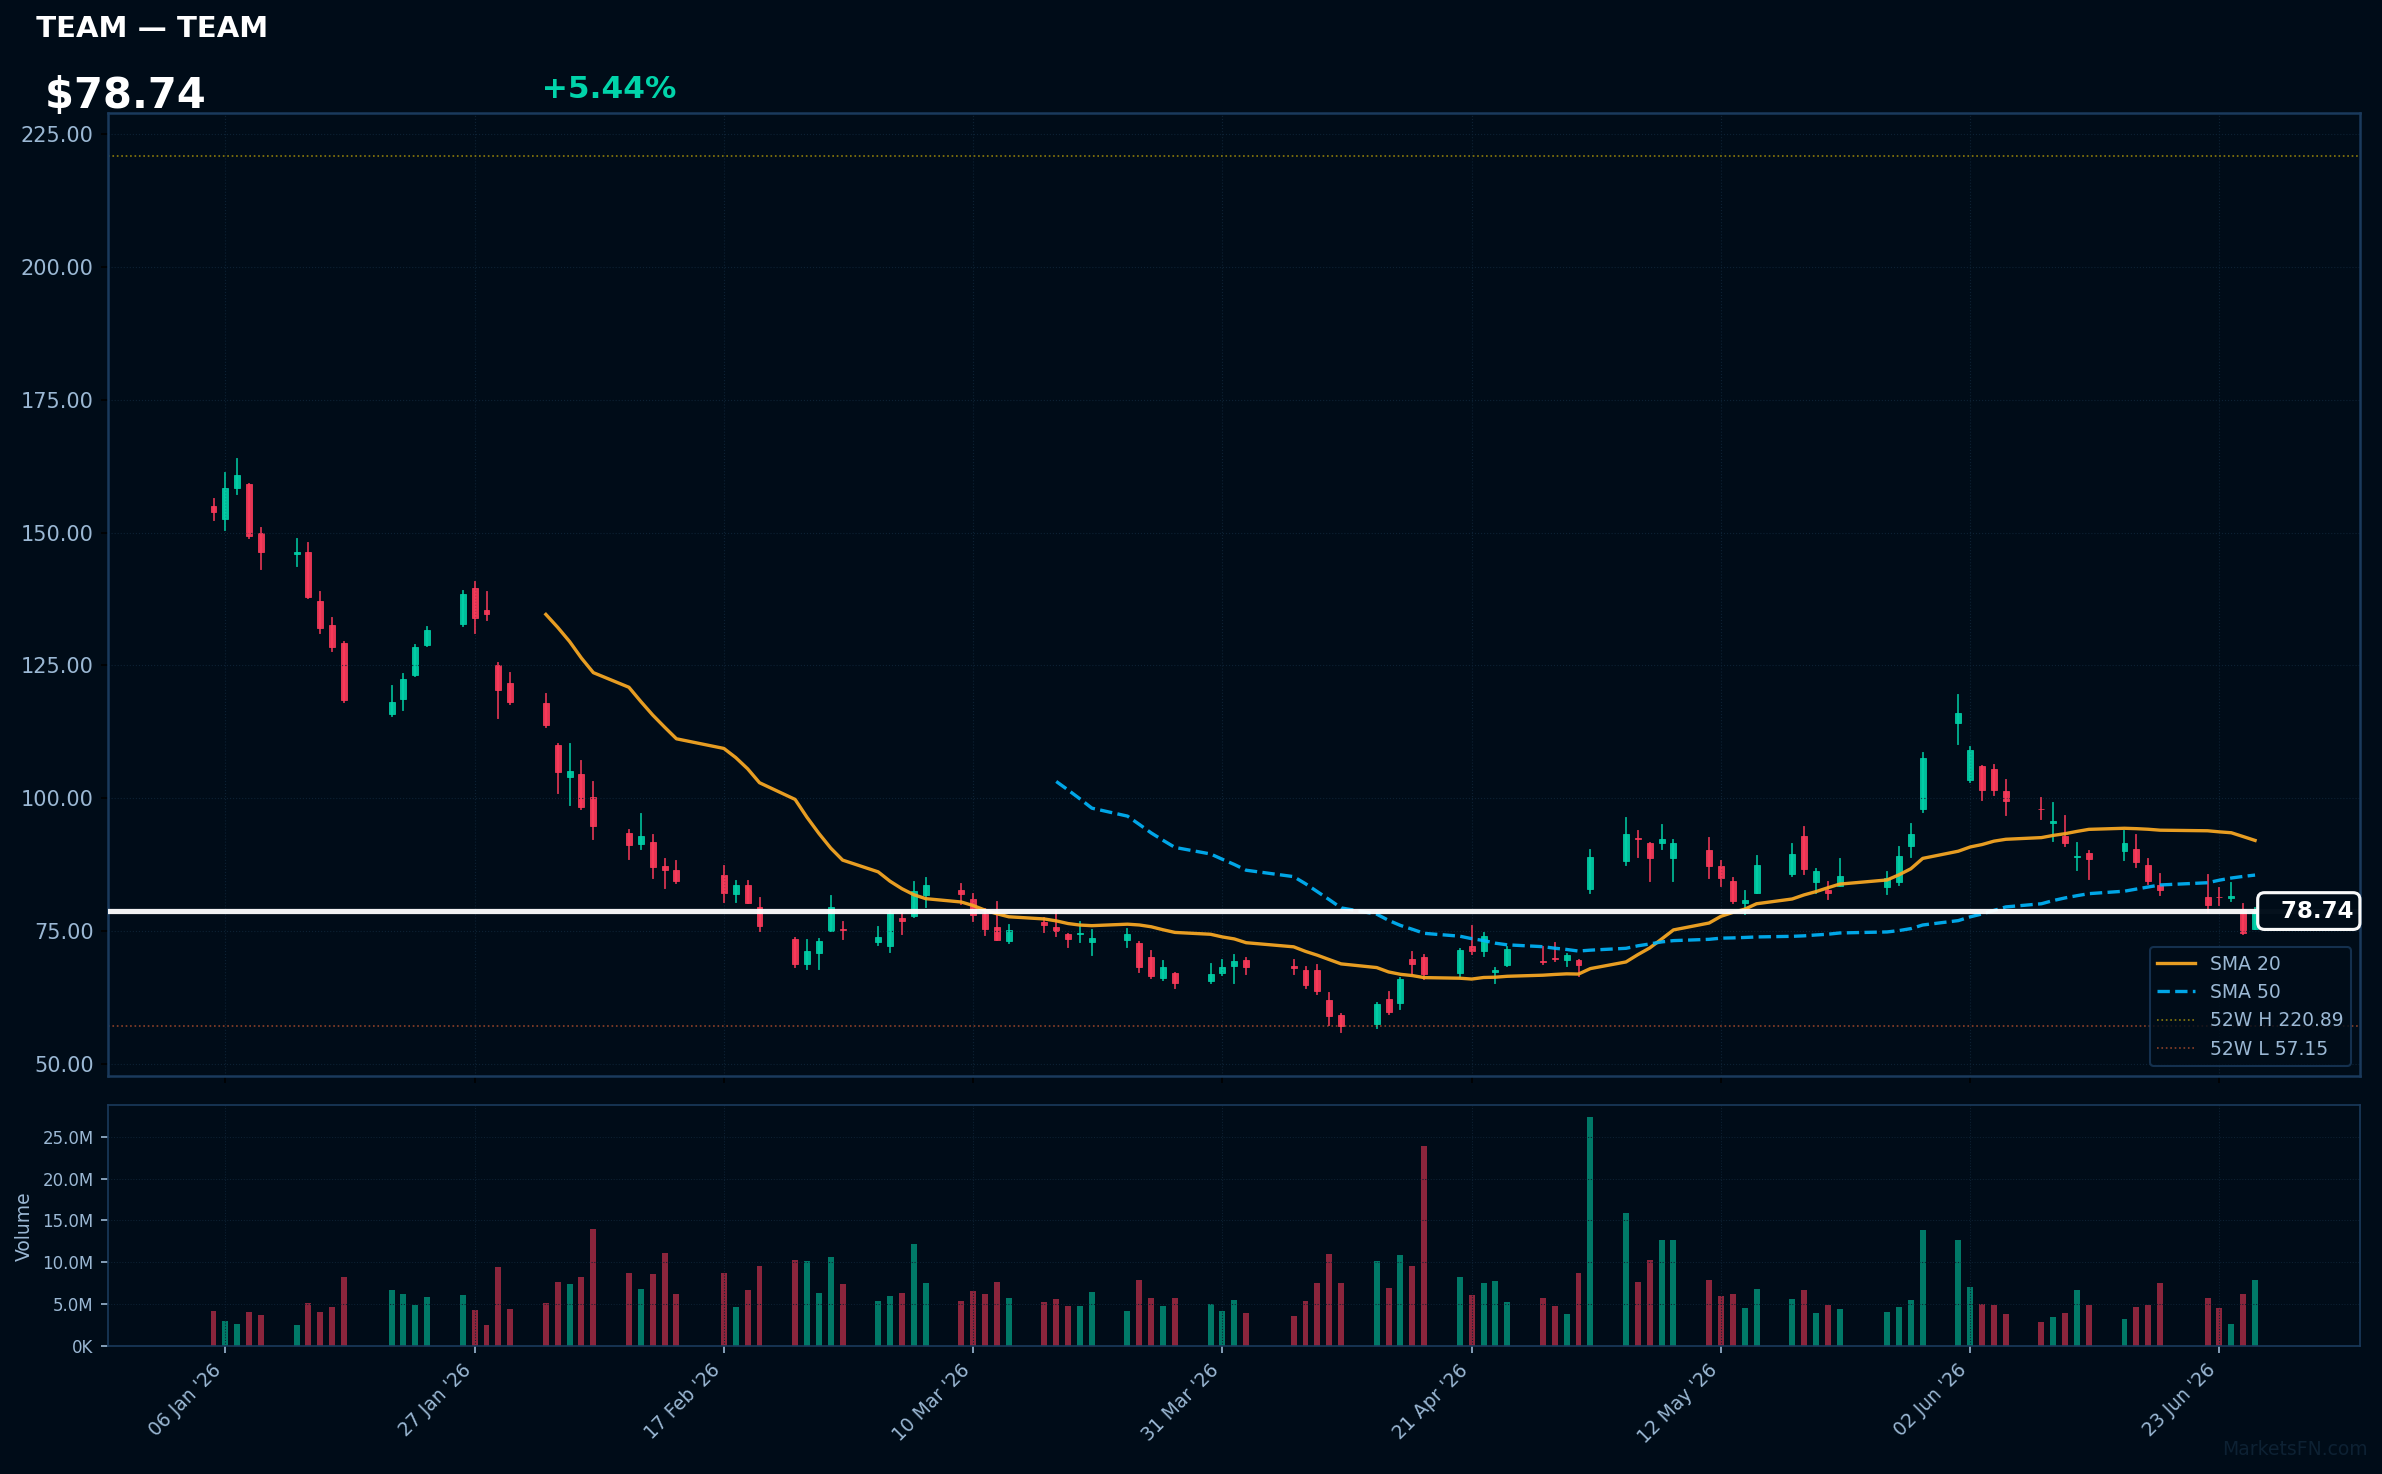Click the "100.00" price axis label

(x=57, y=798)
